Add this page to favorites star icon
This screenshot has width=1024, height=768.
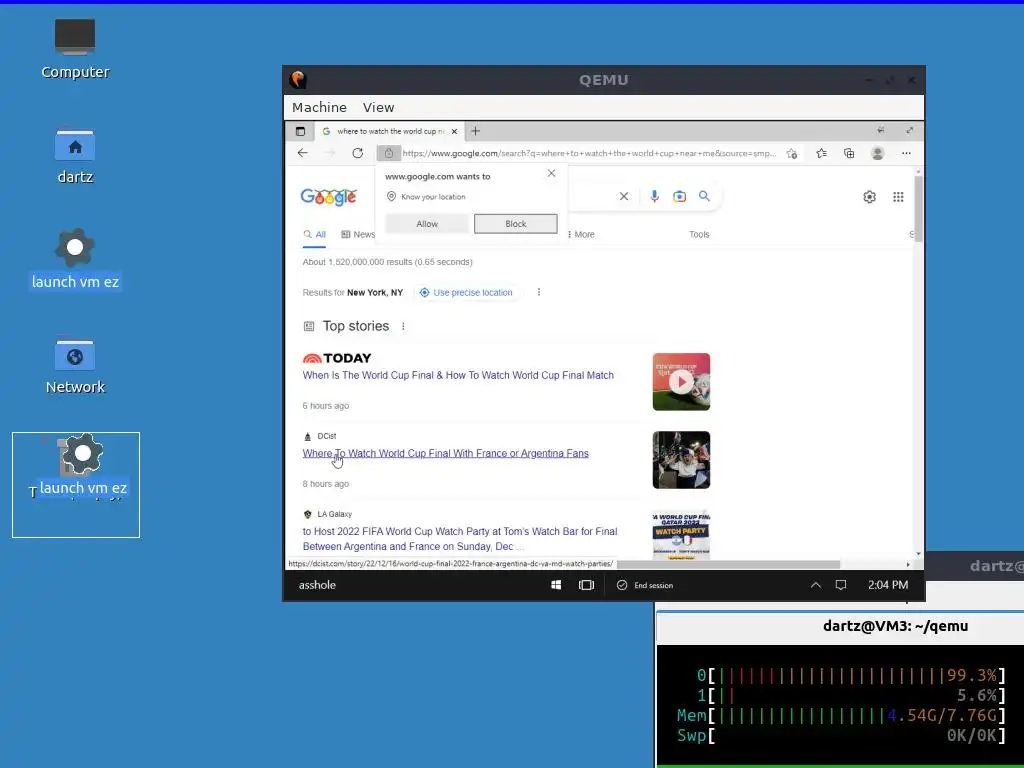[792, 153]
